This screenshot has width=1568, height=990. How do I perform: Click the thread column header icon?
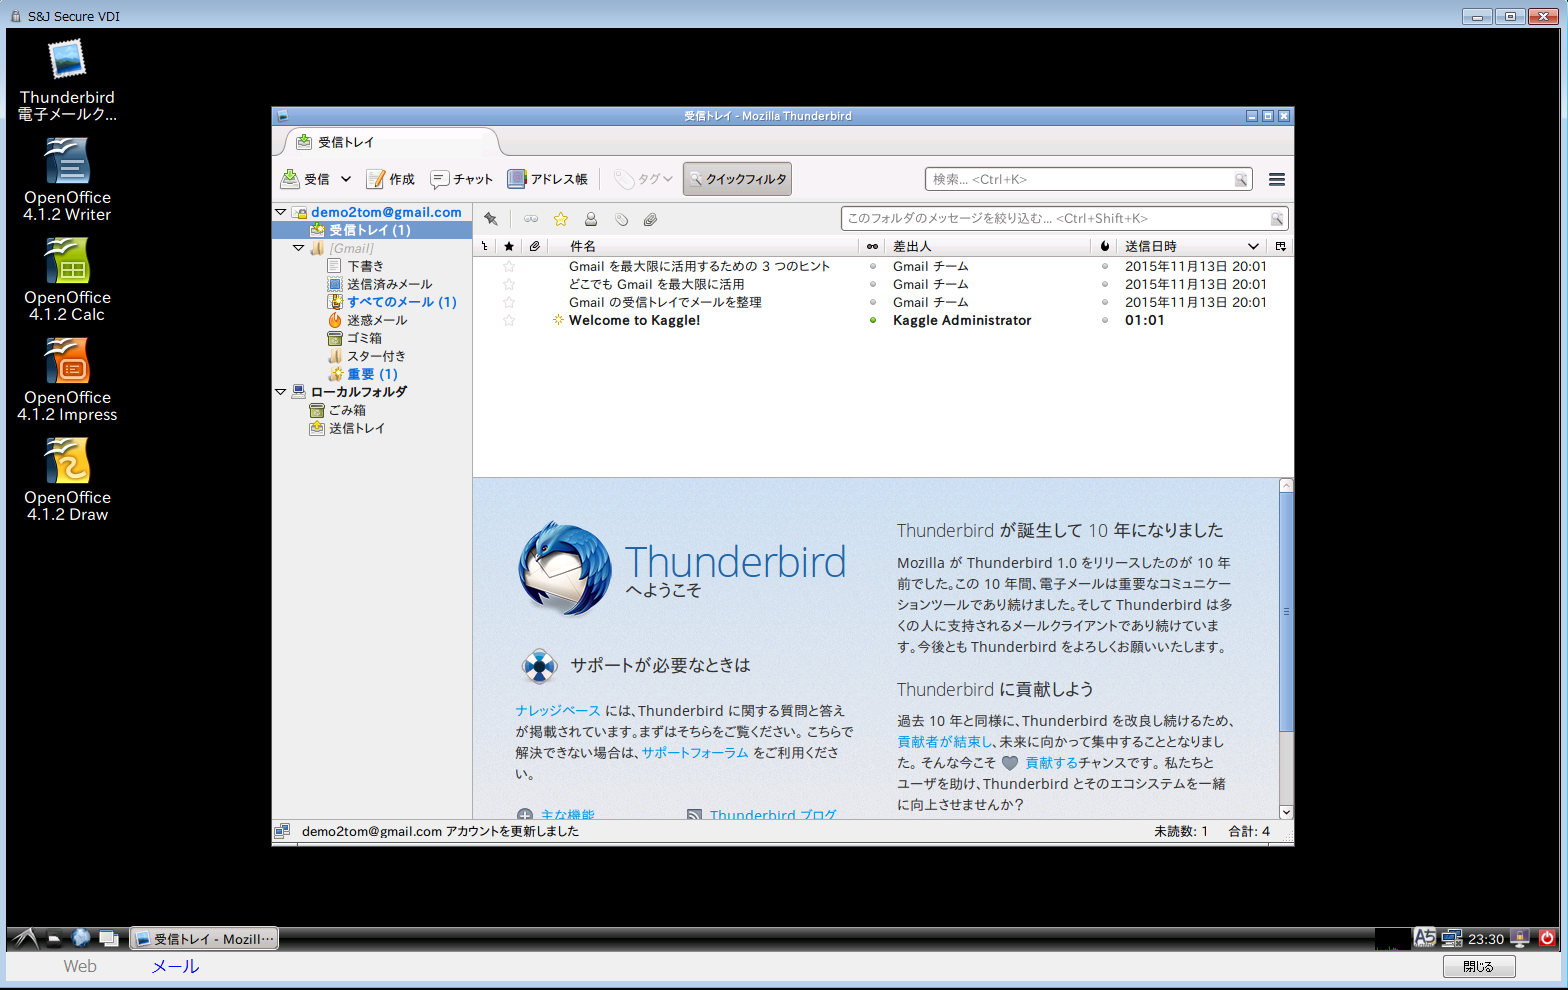tap(485, 246)
